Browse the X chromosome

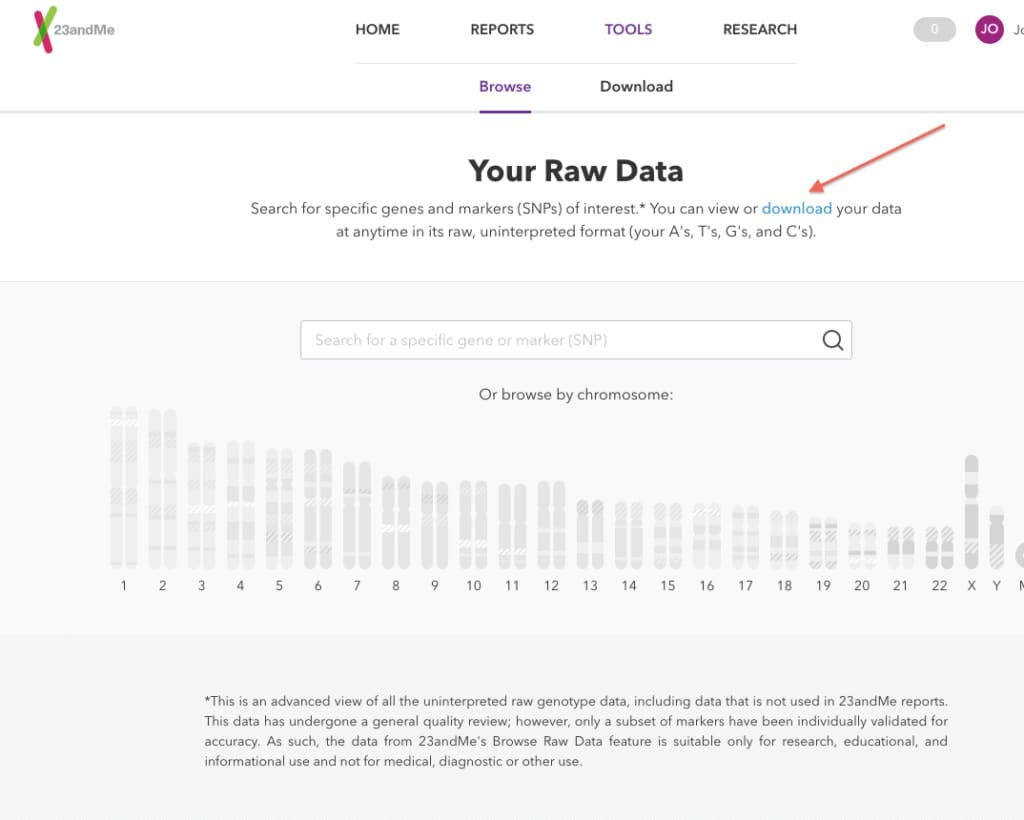pyautogui.click(x=970, y=510)
